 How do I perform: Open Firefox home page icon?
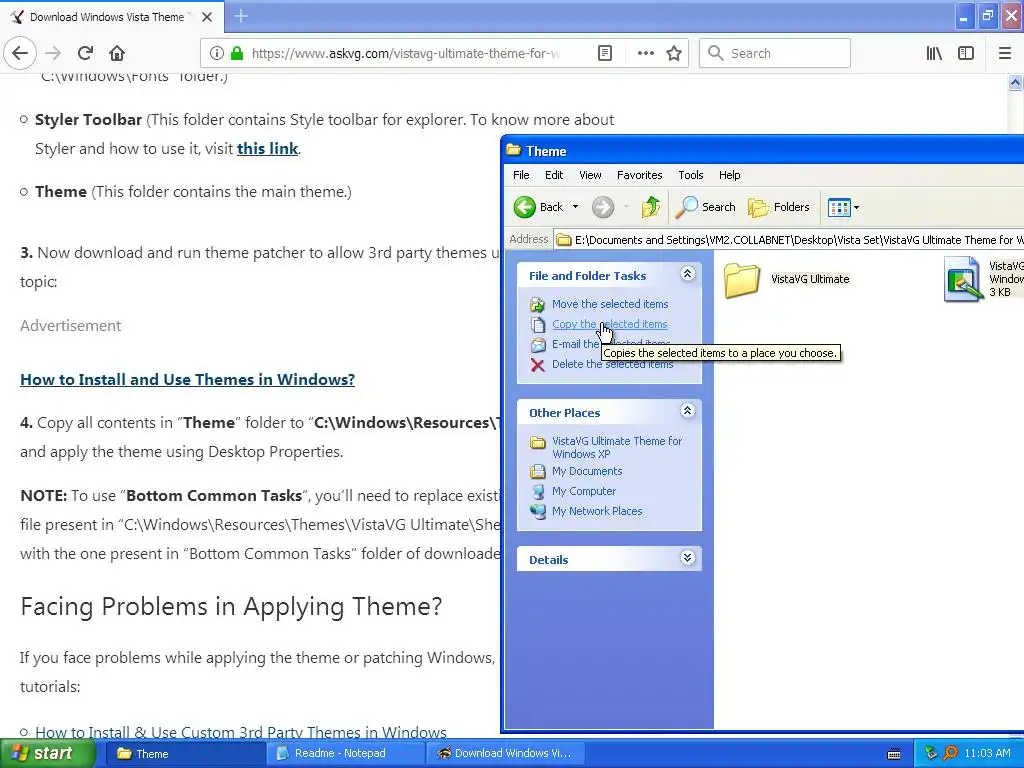click(117, 54)
